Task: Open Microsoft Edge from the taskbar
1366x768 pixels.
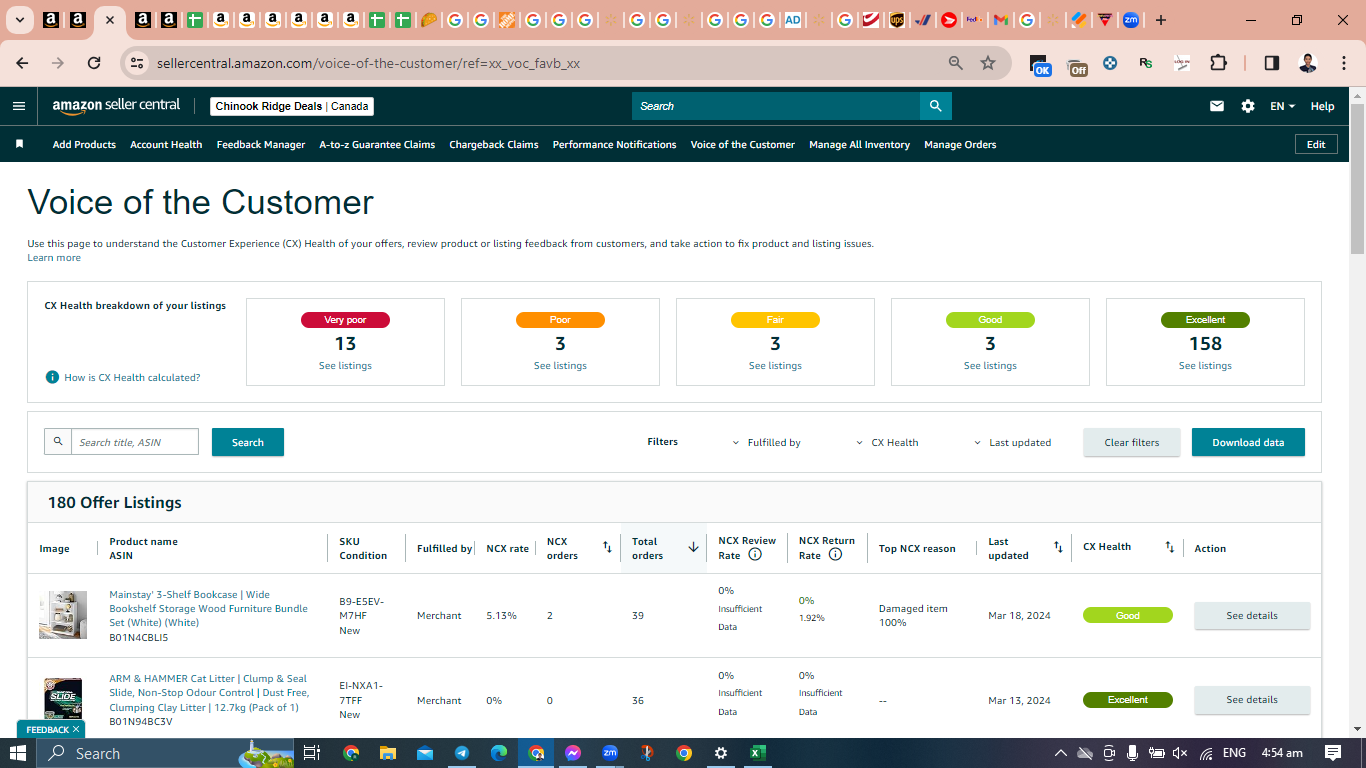Action: pyautogui.click(x=499, y=753)
